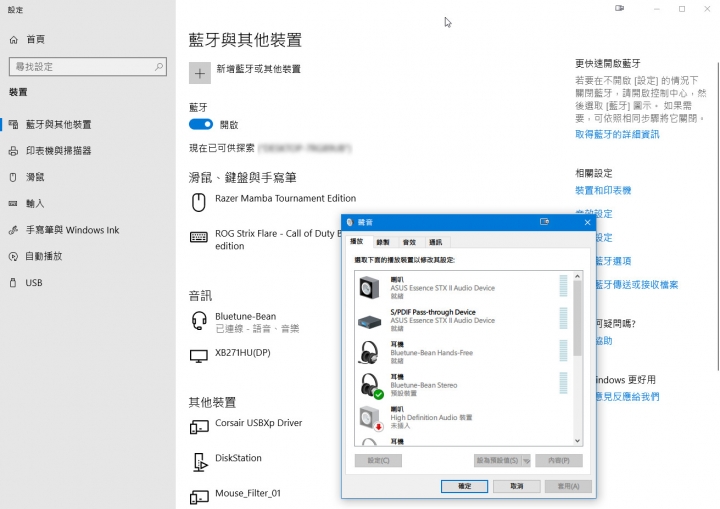The width and height of the screenshot is (720, 509).
Task: Click inside the 尋找設定 search field
Action: point(88,67)
